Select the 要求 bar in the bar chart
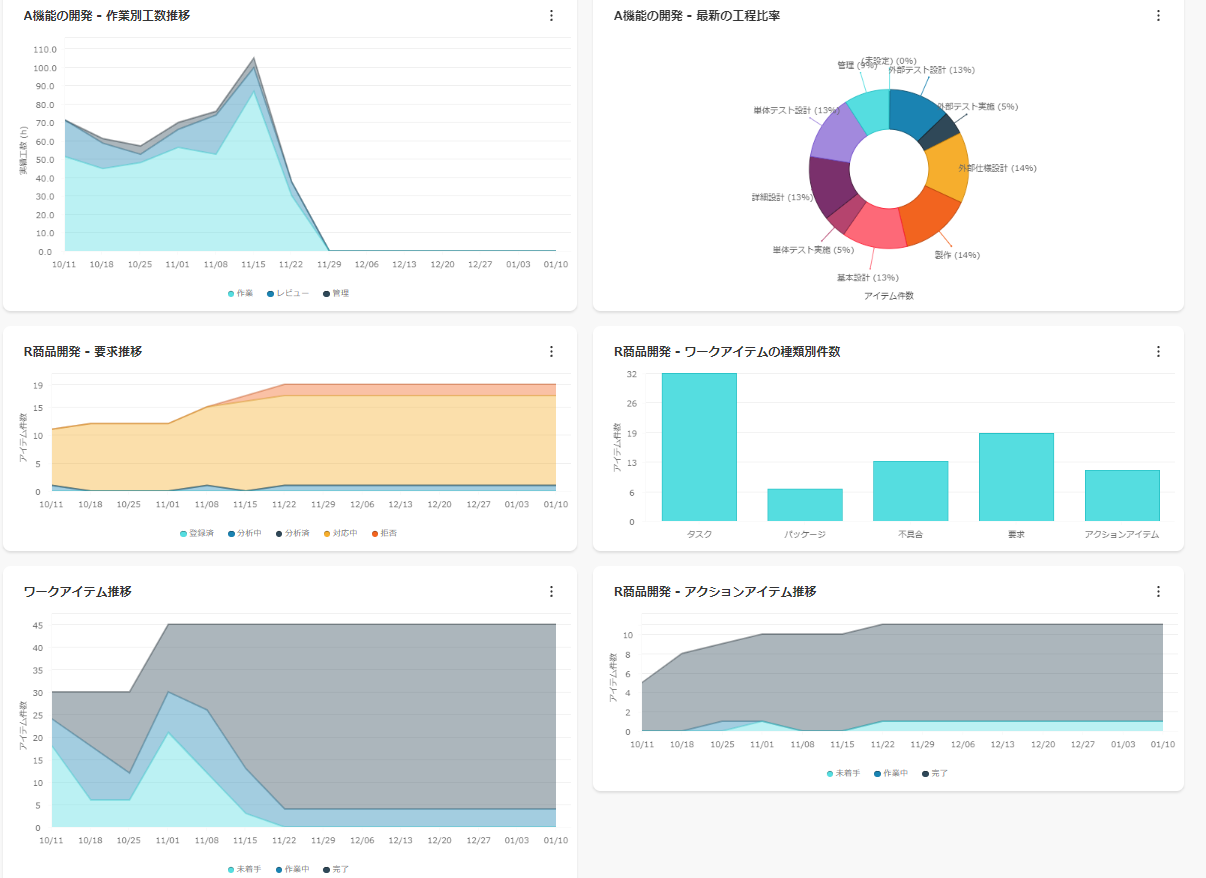 [x=1016, y=477]
